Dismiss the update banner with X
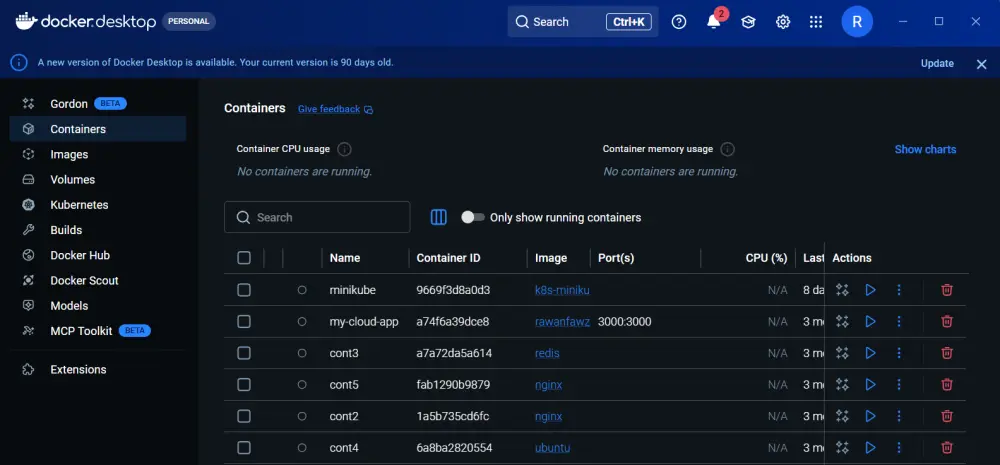Screen dimensions: 1000x465 982,64
